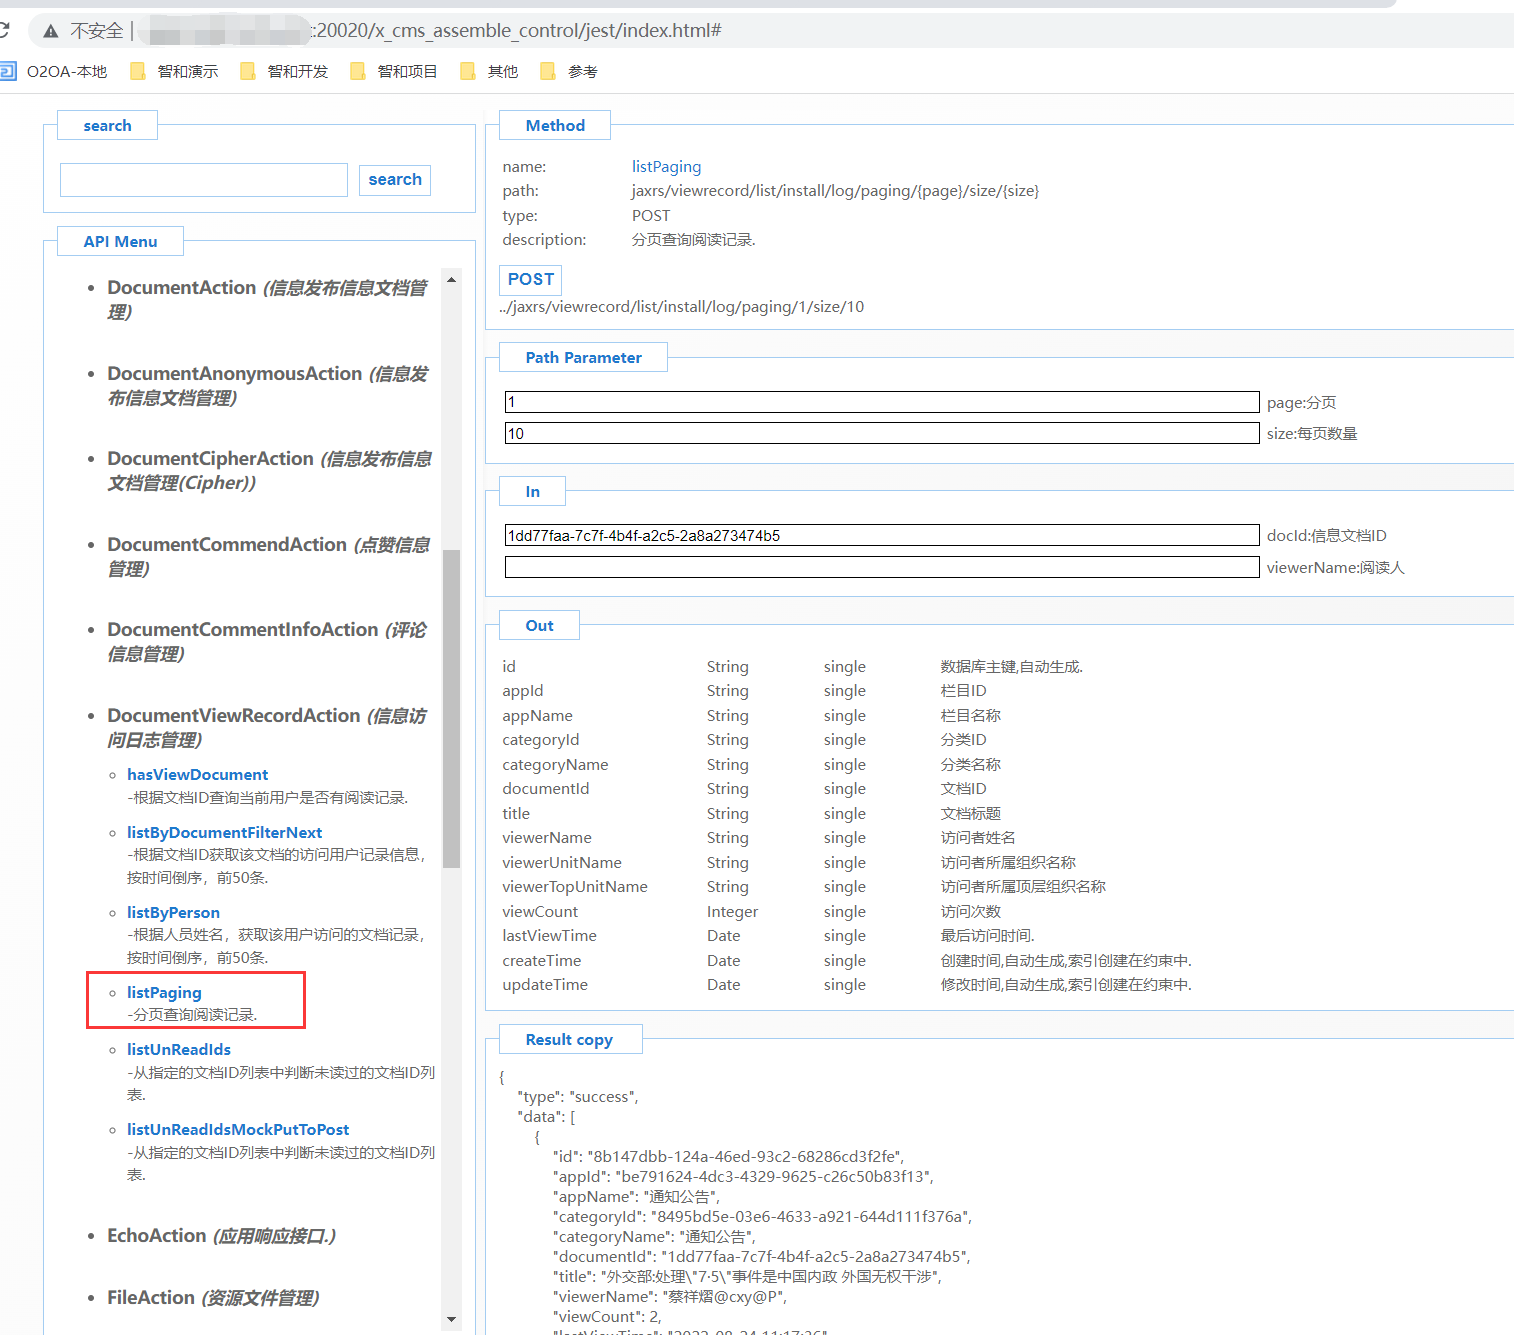Open the 智和项目 bookmark folder

[x=396, y=71]
